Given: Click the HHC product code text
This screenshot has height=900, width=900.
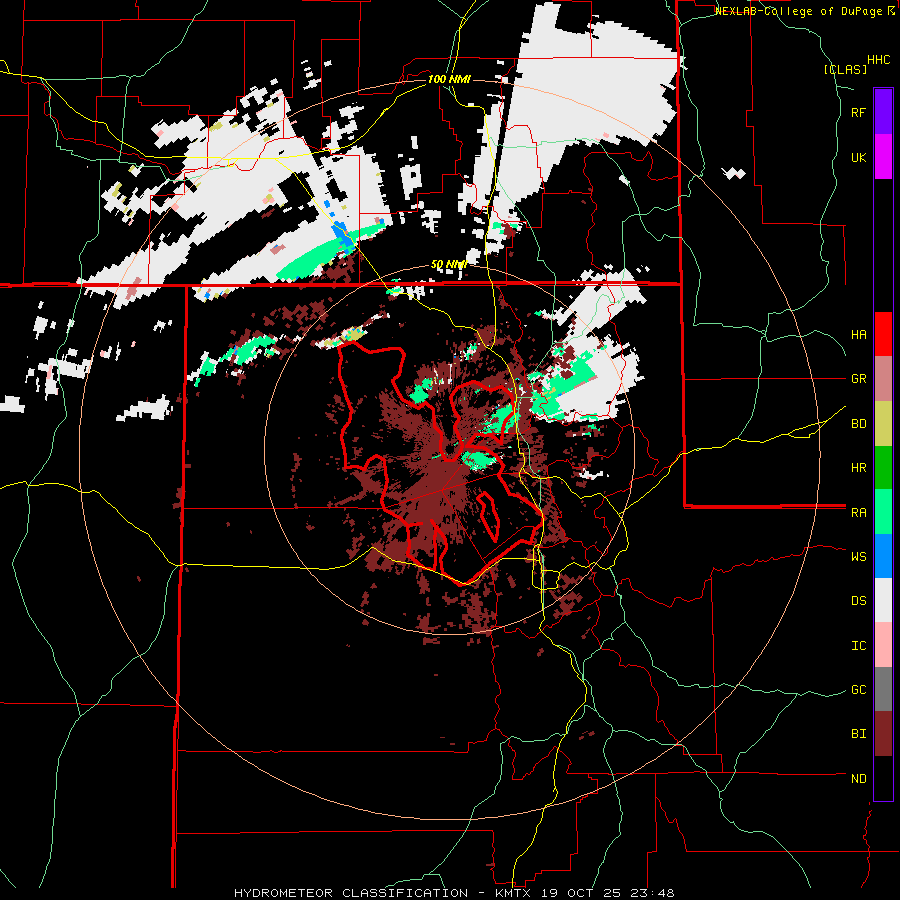Looking at the screenshot, I should tap(879, 60).
